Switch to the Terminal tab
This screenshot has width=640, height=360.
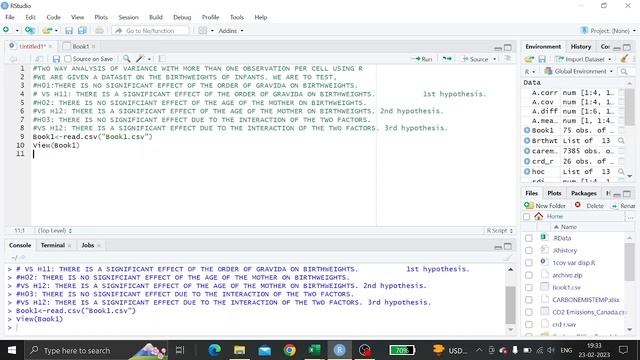[53, 245]
